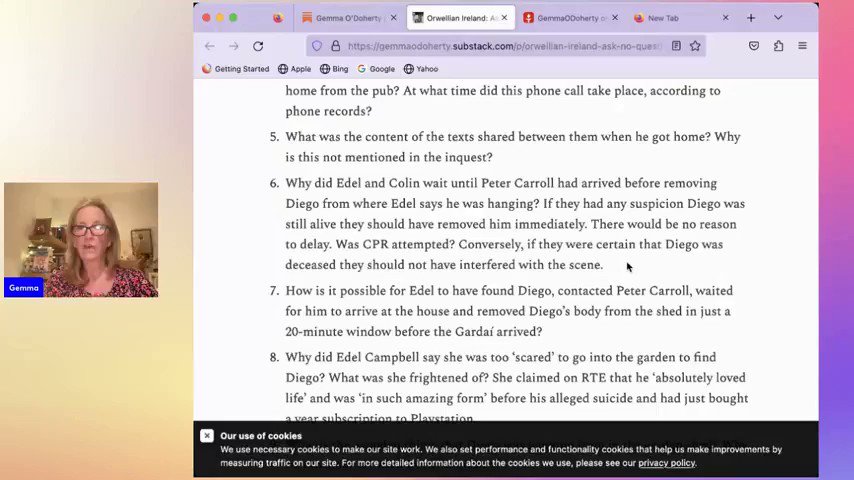The image size is (854, 480).
Task: Close the Orwellian Ireland tab
Action: coord(504,18)
